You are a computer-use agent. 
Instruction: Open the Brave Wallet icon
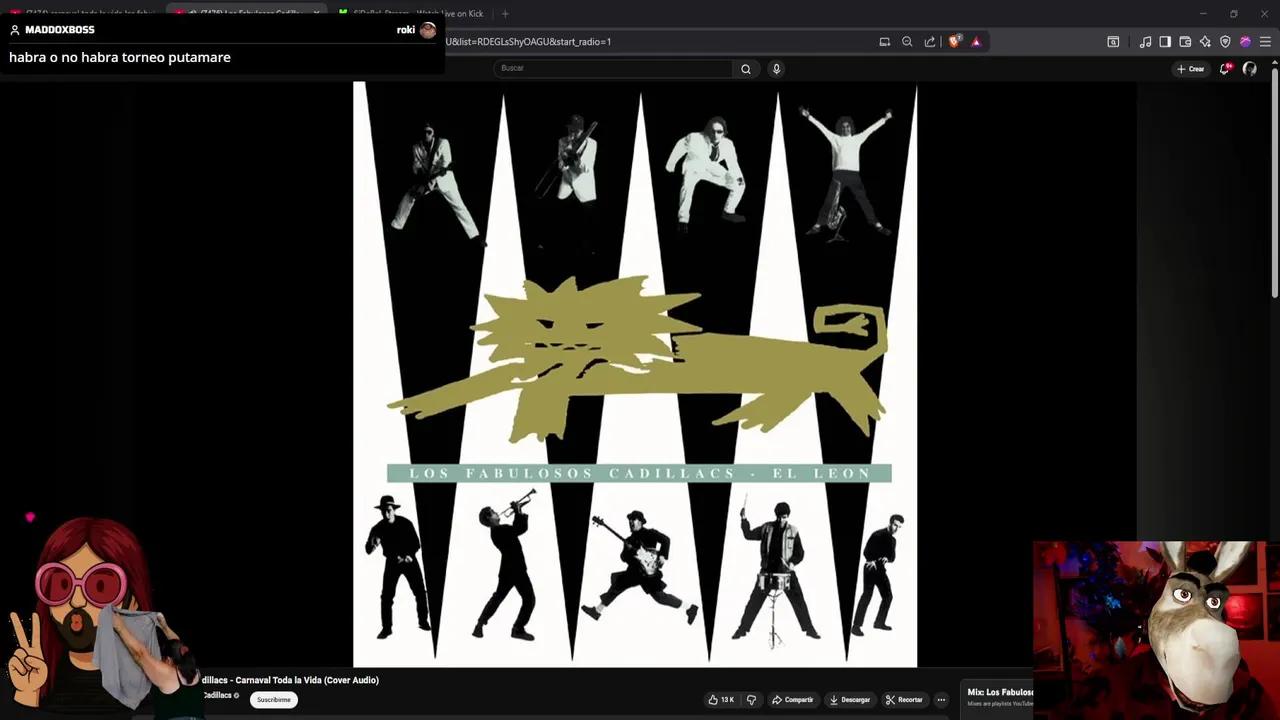coord(1185,42)
